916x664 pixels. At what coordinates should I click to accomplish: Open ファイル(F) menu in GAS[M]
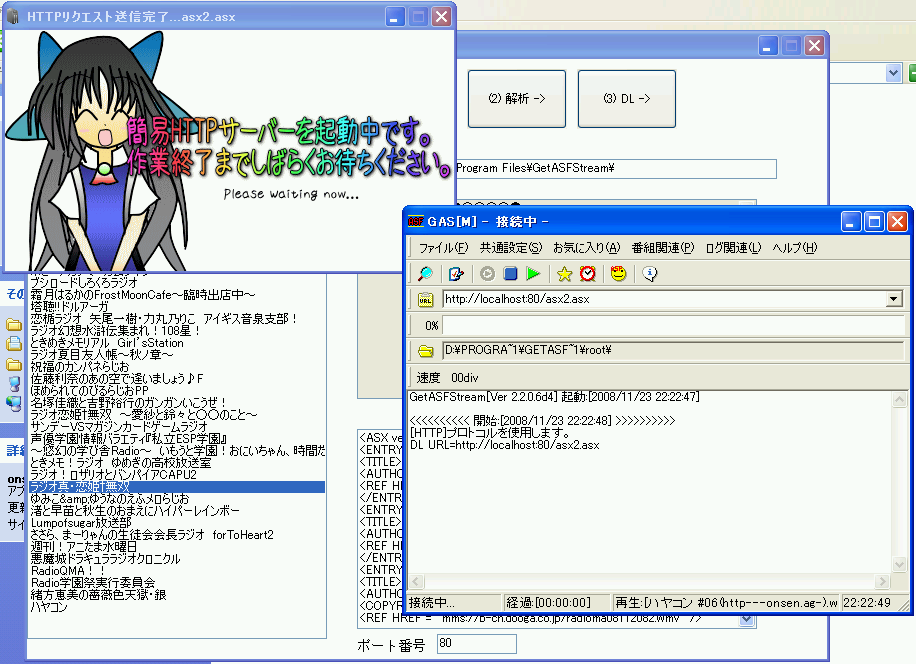tap(443, 248)
